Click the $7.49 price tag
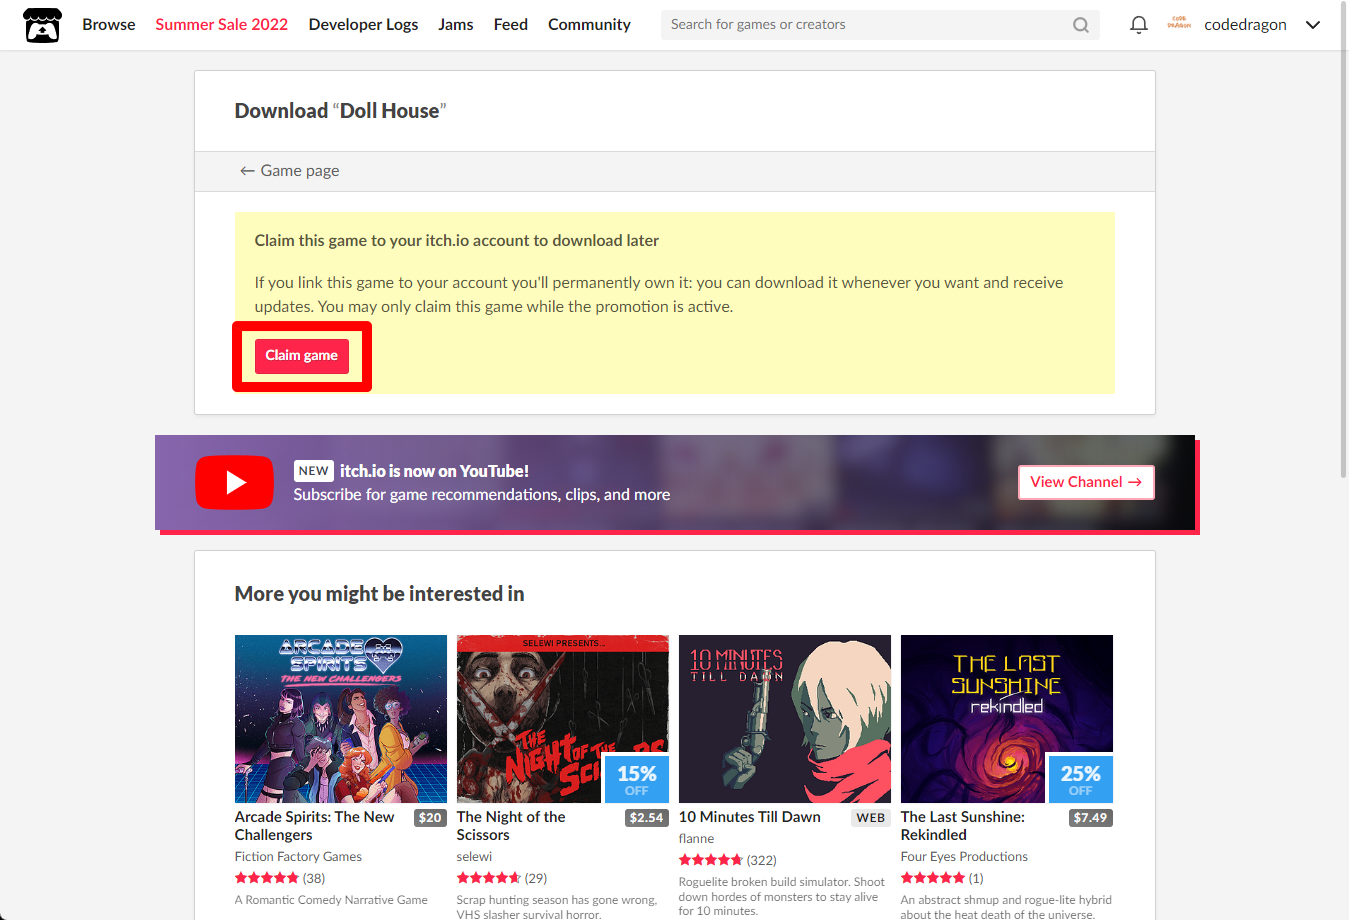 click(x=1090, y=818)
